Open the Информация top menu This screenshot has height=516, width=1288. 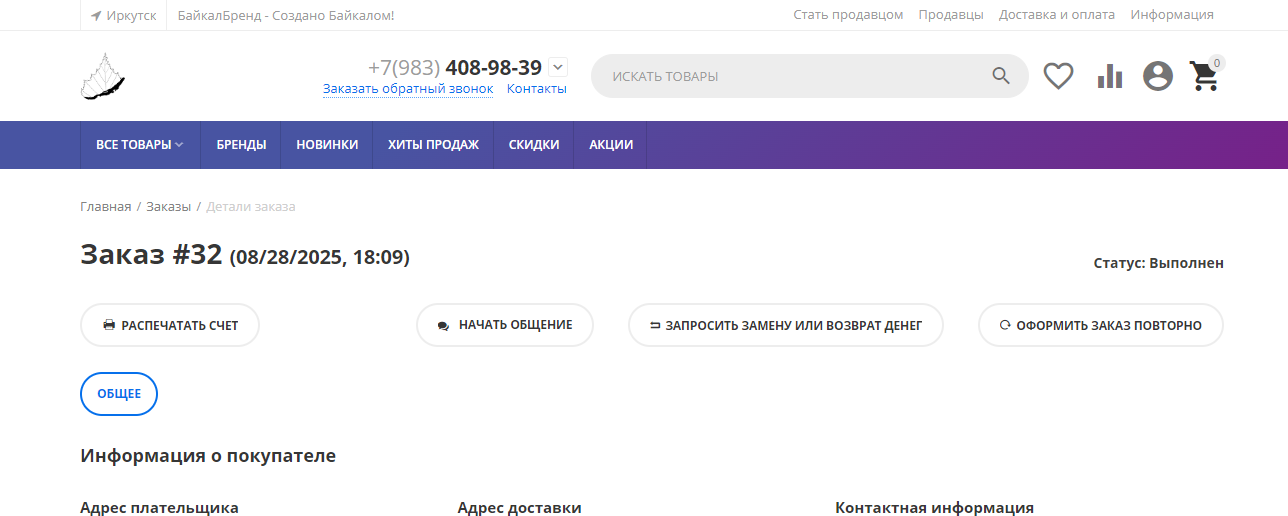tap(1171, 15)
